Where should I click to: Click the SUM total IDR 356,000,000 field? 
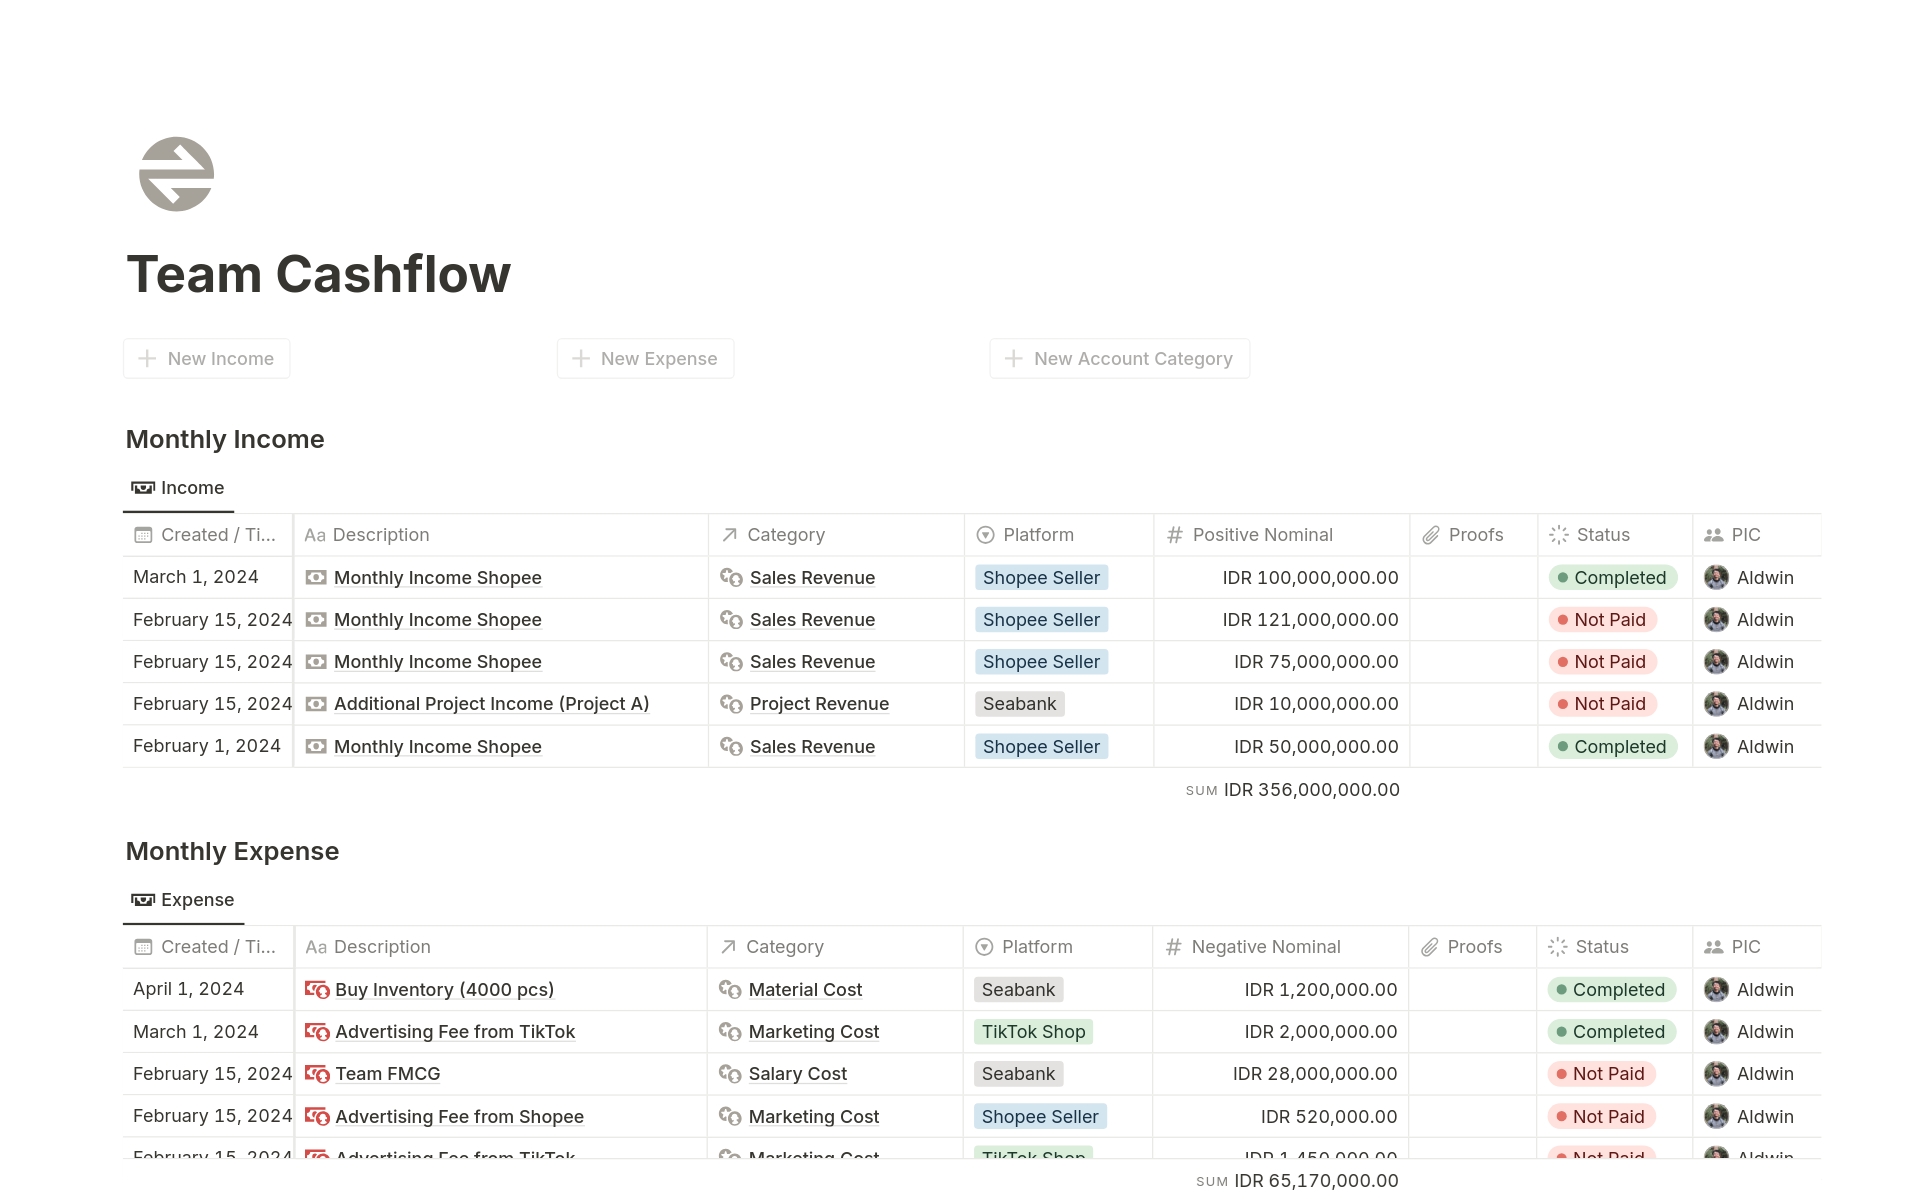point(1292,787)
